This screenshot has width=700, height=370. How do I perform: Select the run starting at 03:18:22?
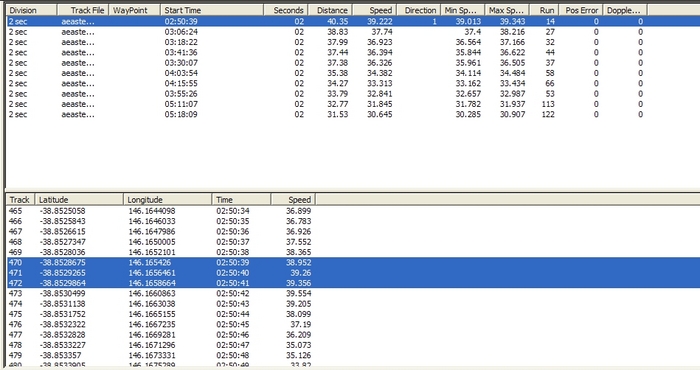tap(353, 42)
